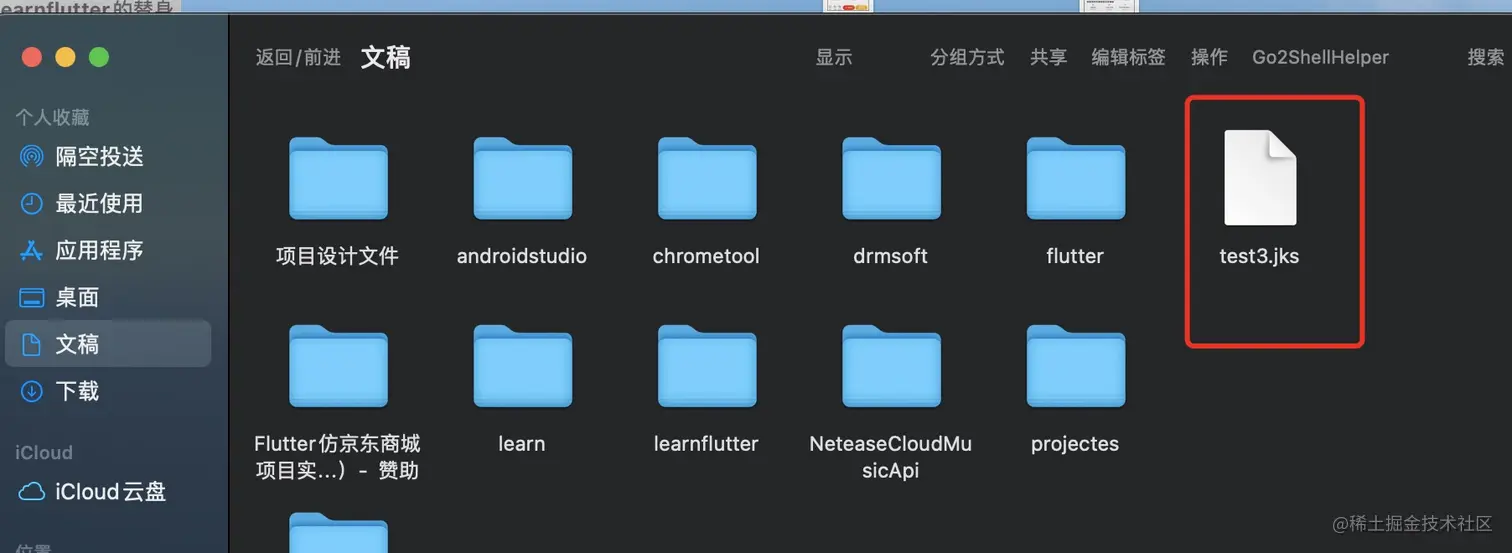Click the 文稿 document sidebar icon
Image resolution: width=1512 pixels, height=553 pixels.
[x=32, y=345]
